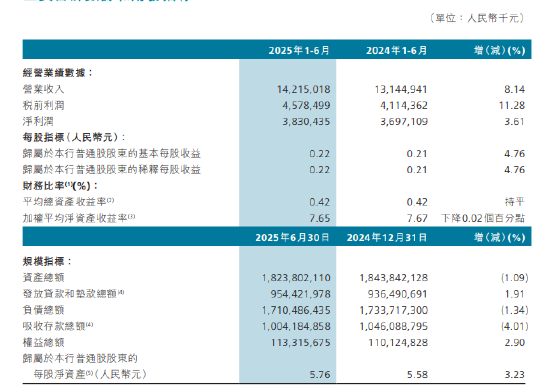Click the 負債總額 row label
The height and width of the screenshot is (387, 550).
[43, 310]
